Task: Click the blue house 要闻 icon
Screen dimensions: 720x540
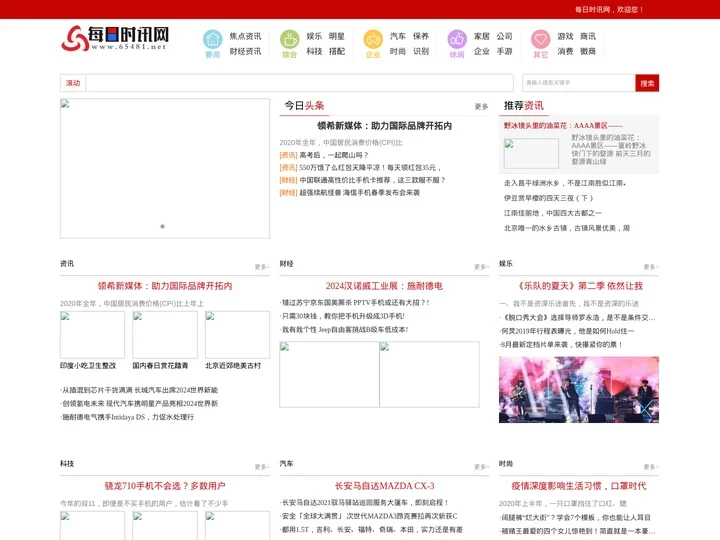Action: [213, 39]
